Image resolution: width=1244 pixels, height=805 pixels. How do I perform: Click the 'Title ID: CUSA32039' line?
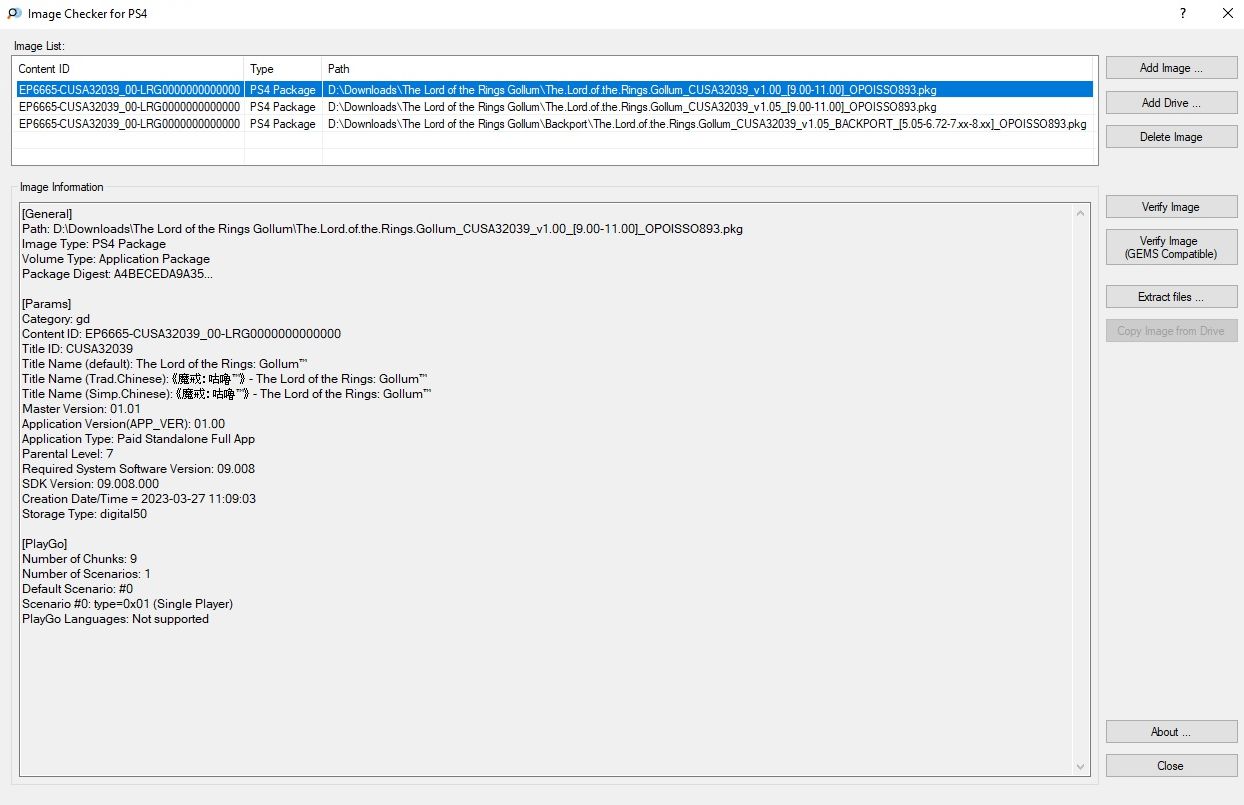[x=77, y=349]
